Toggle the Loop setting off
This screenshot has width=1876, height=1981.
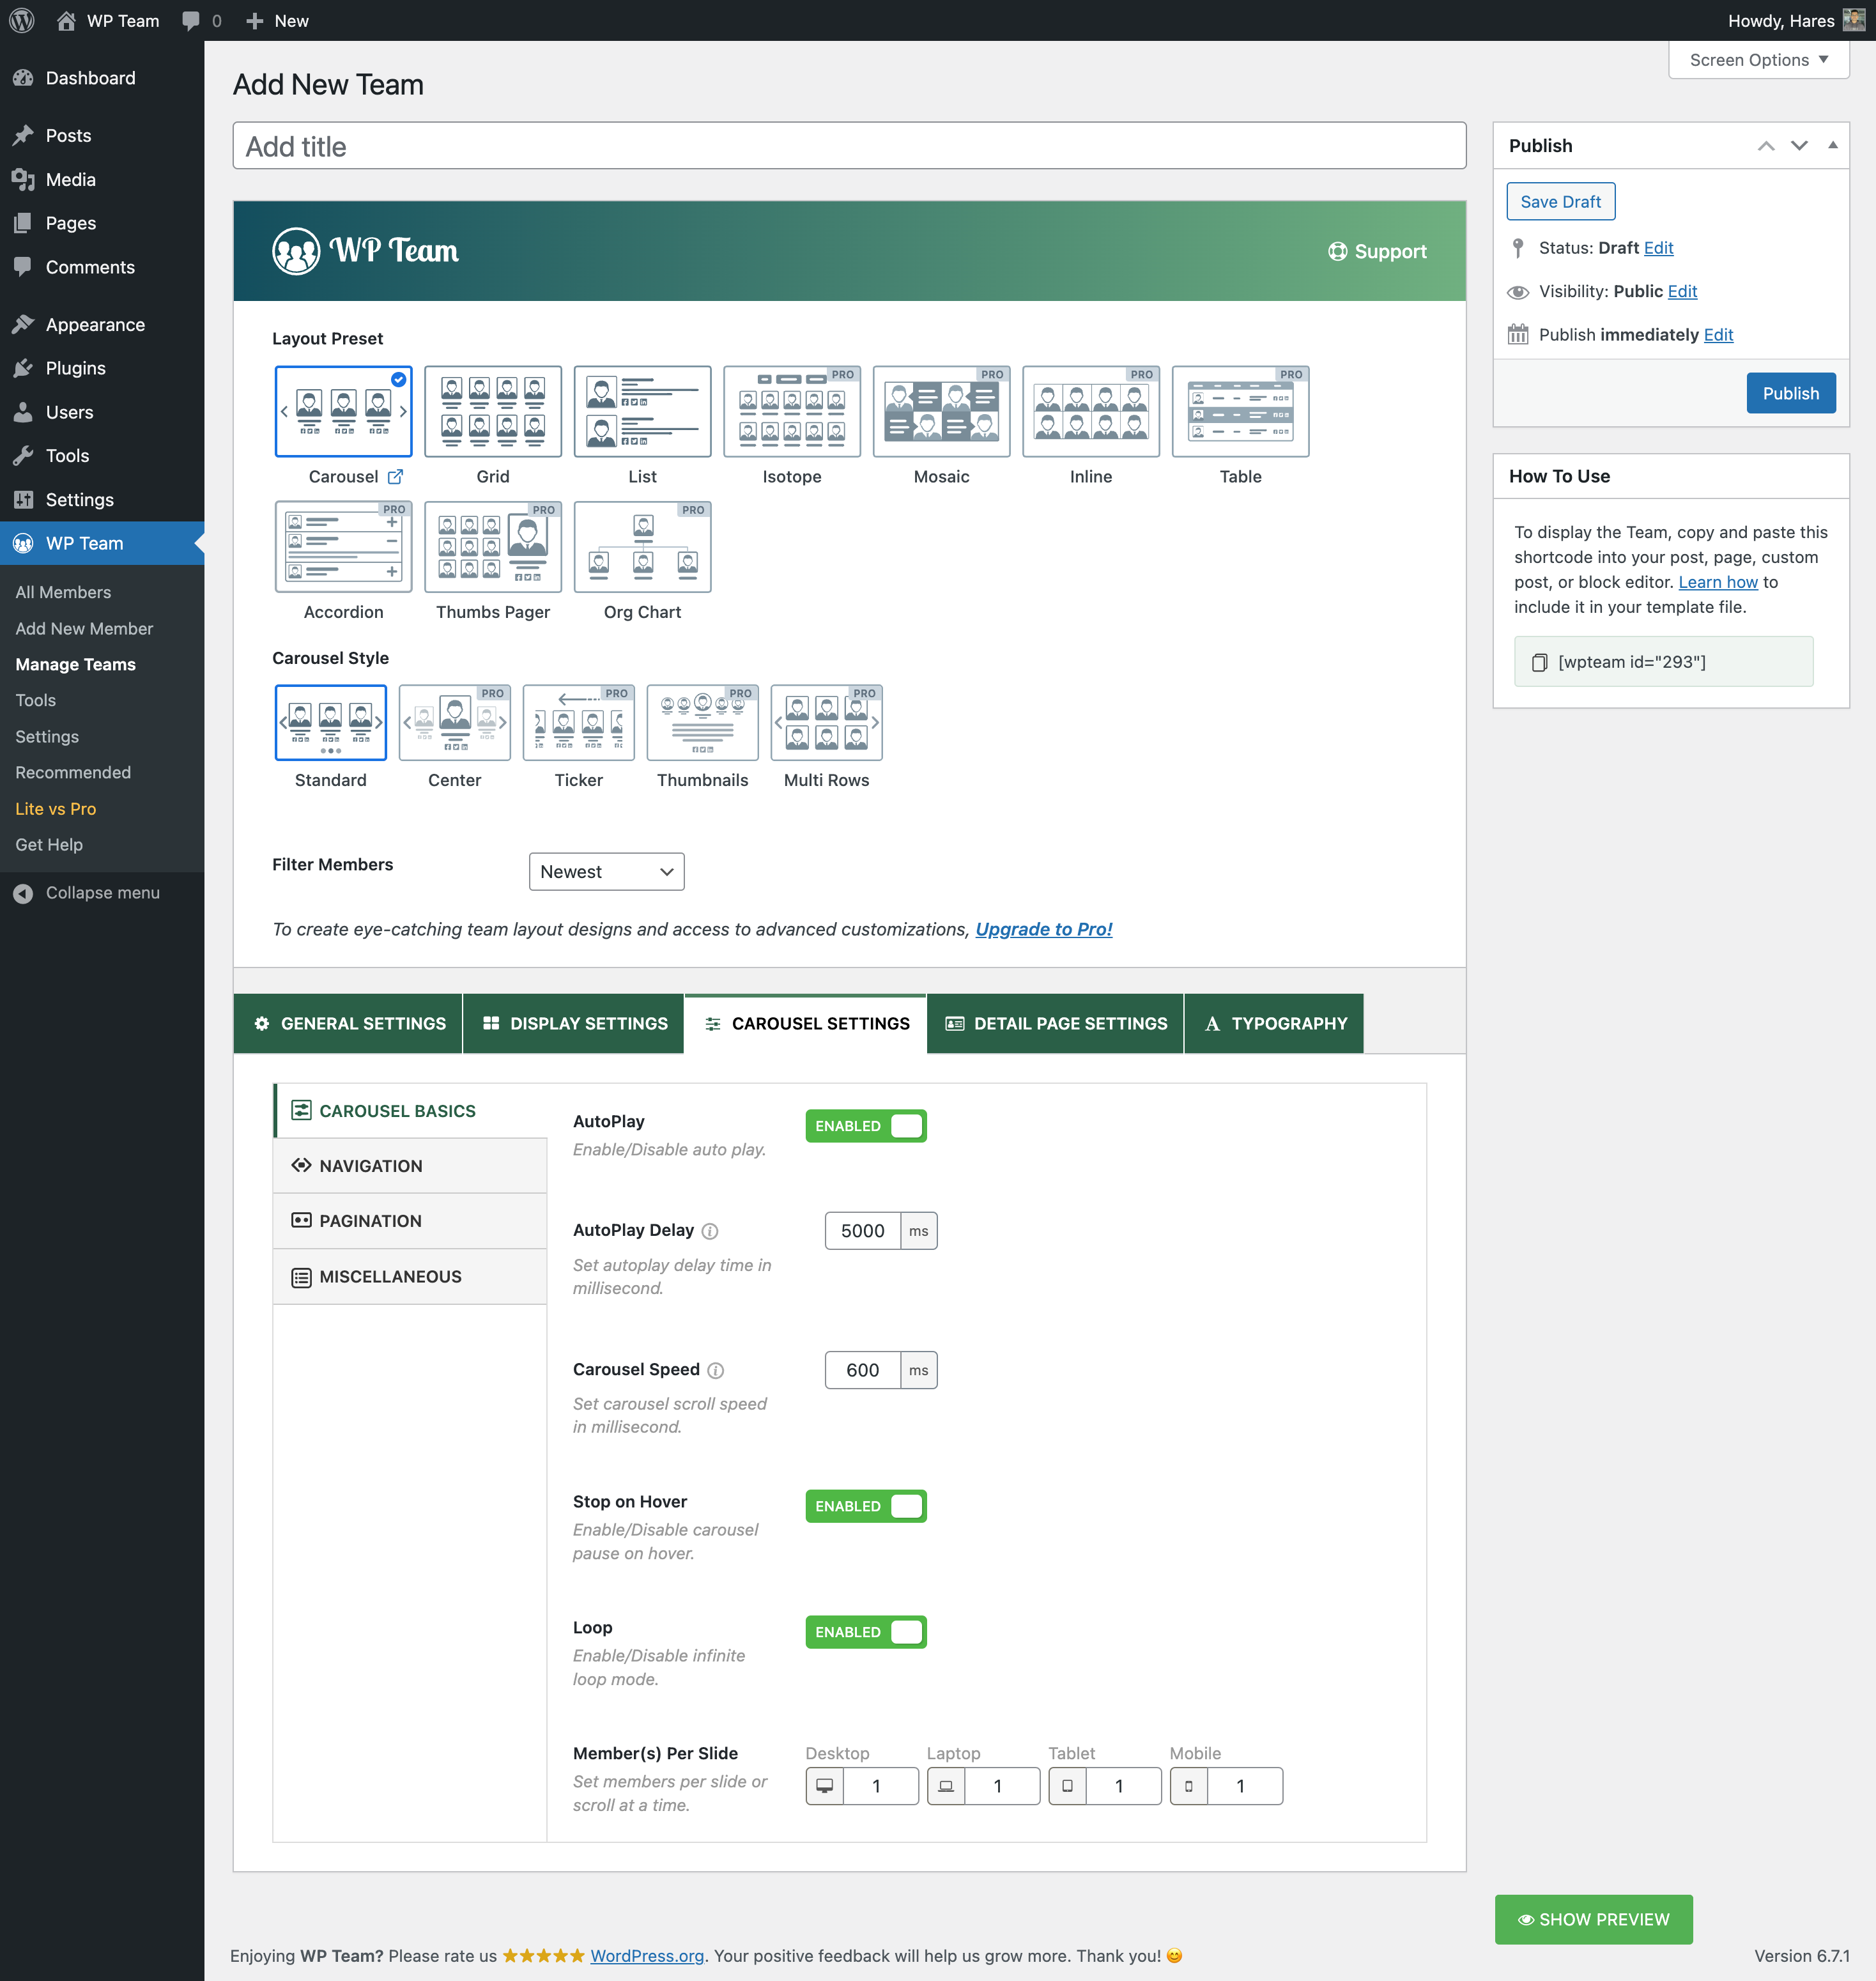coord(865,1632)
